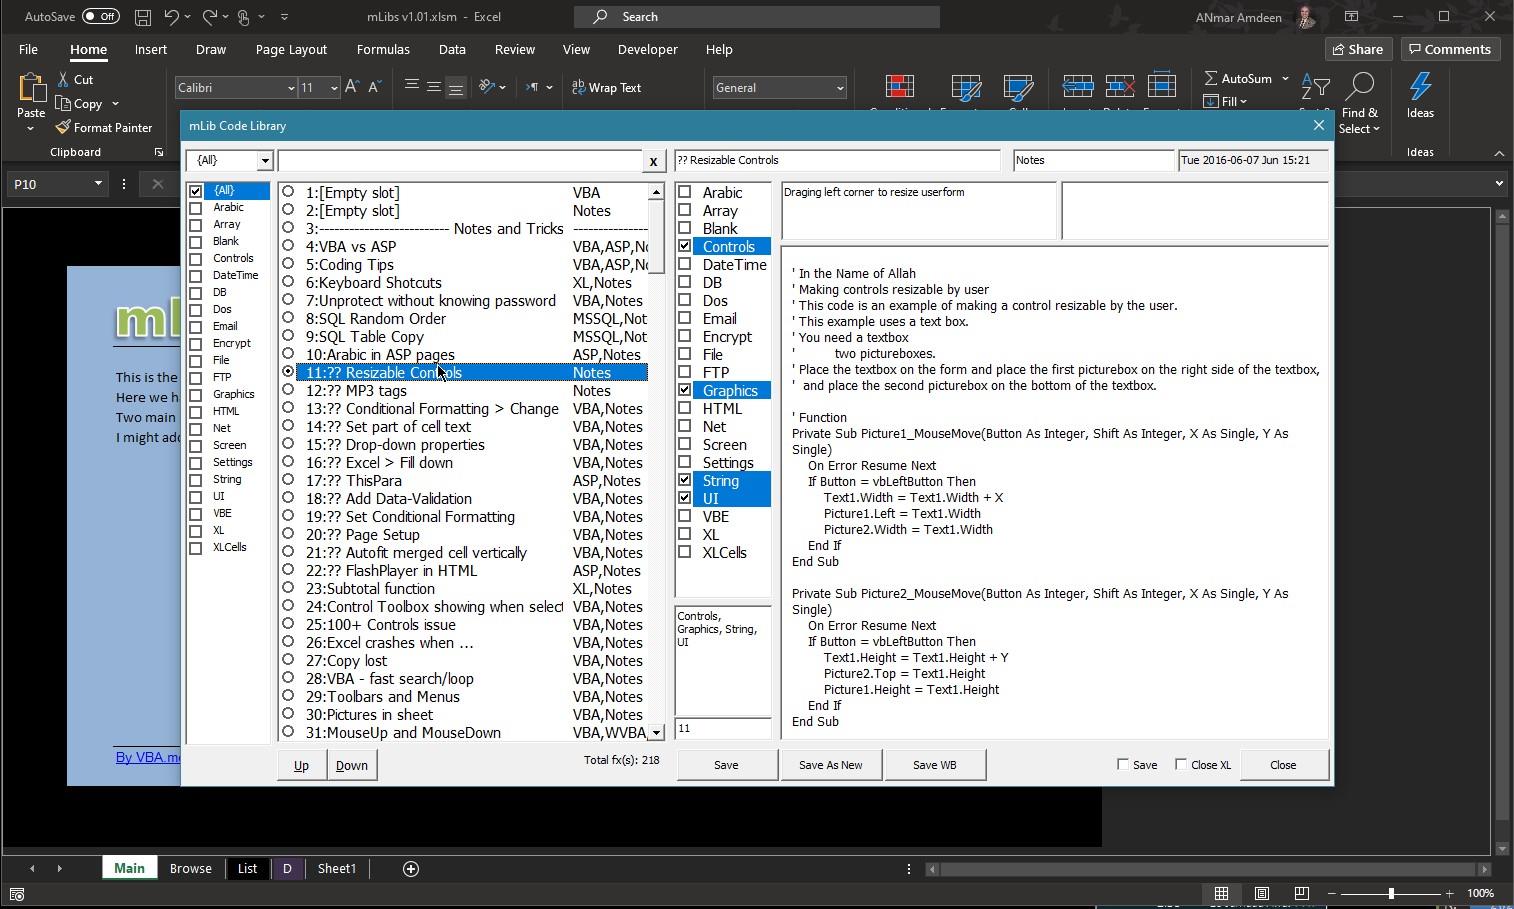
Task: Click the Save icon in title bar
Action: point(143,17)
